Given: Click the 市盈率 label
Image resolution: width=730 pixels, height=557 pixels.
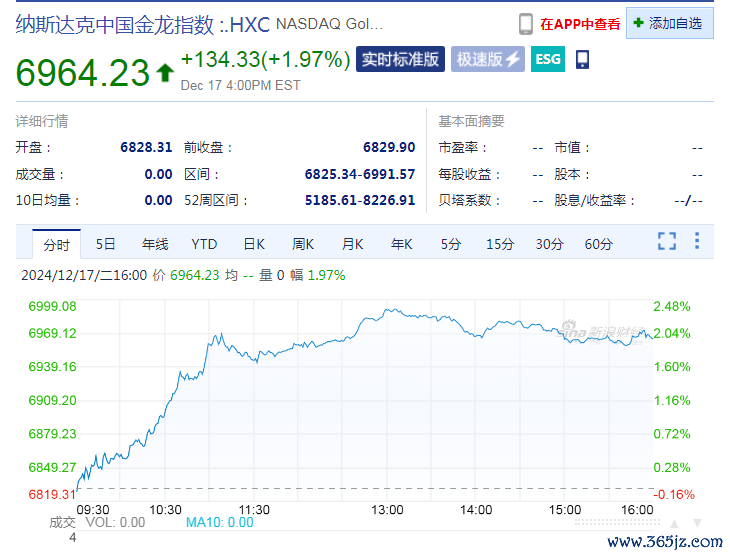Looking at the screenshot, I should (x=463, y=148).
